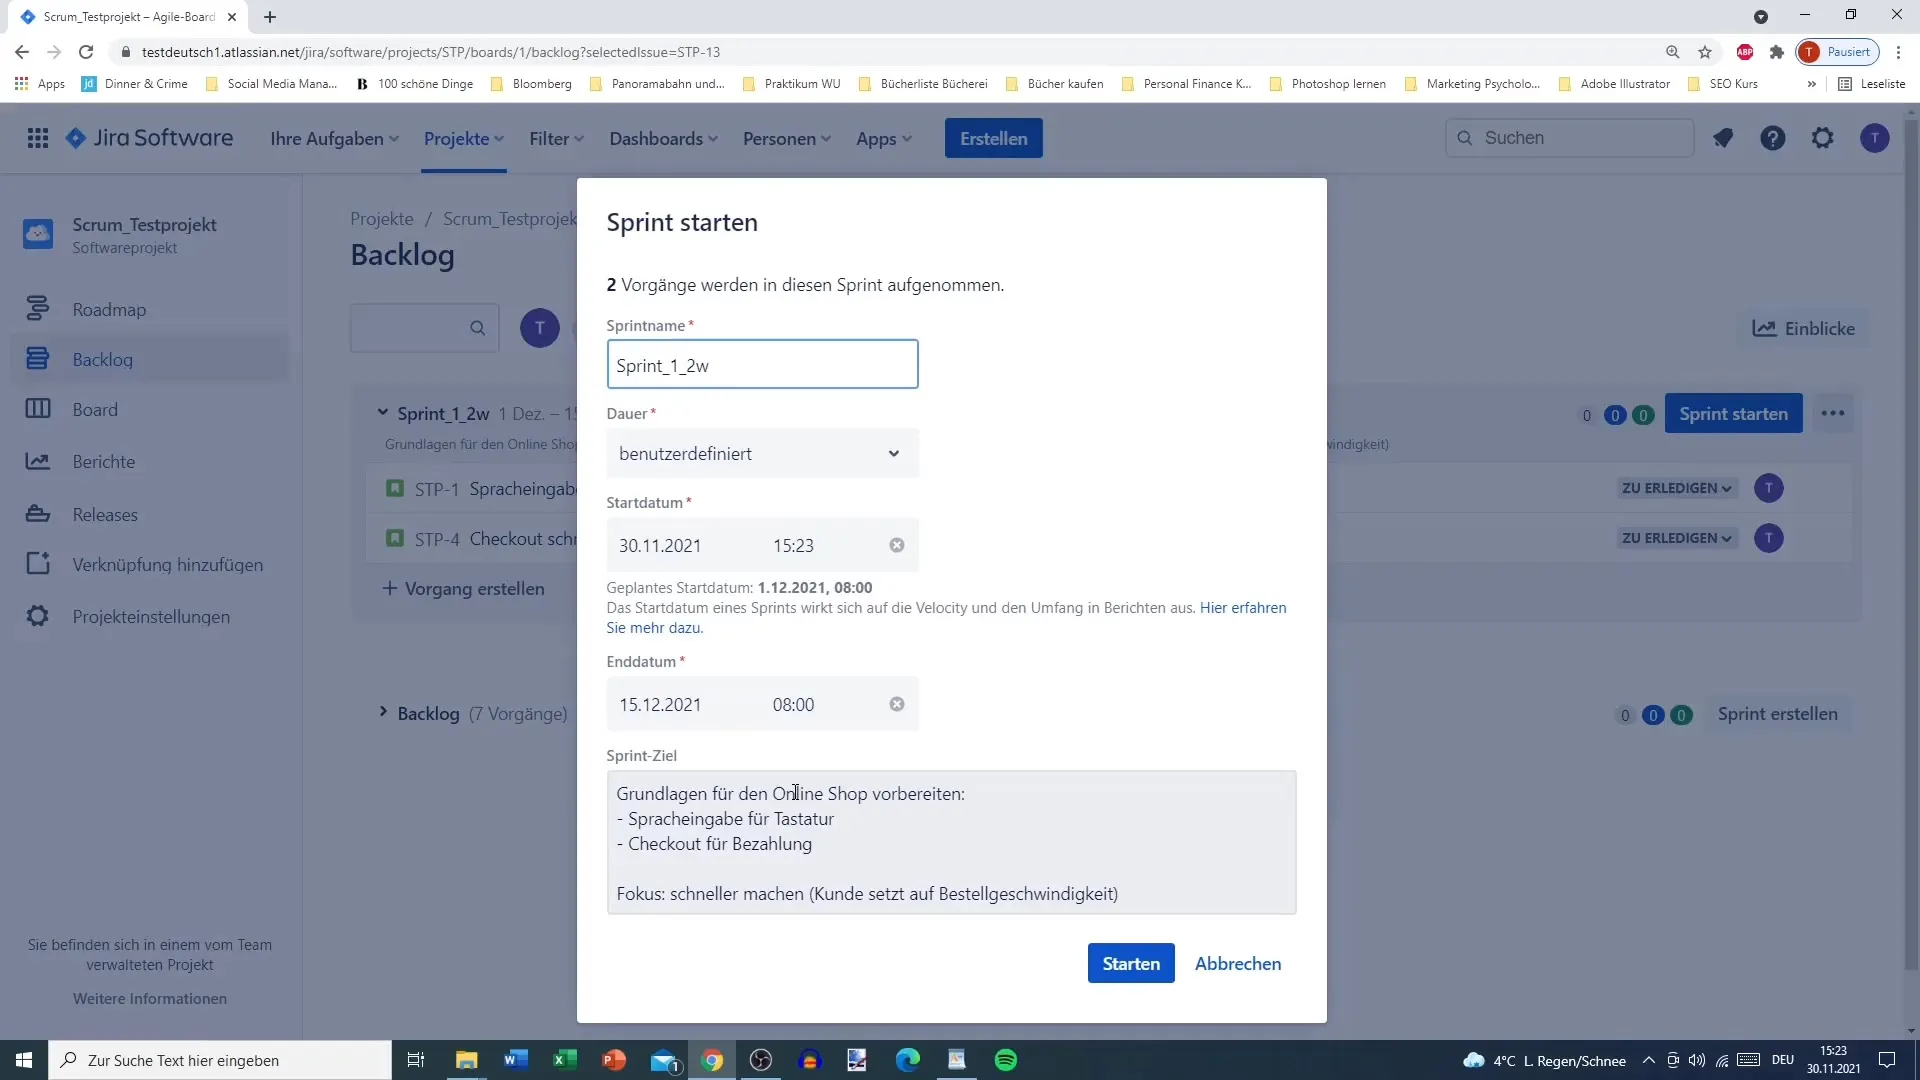Click the Erstellen button

[993, 138]
